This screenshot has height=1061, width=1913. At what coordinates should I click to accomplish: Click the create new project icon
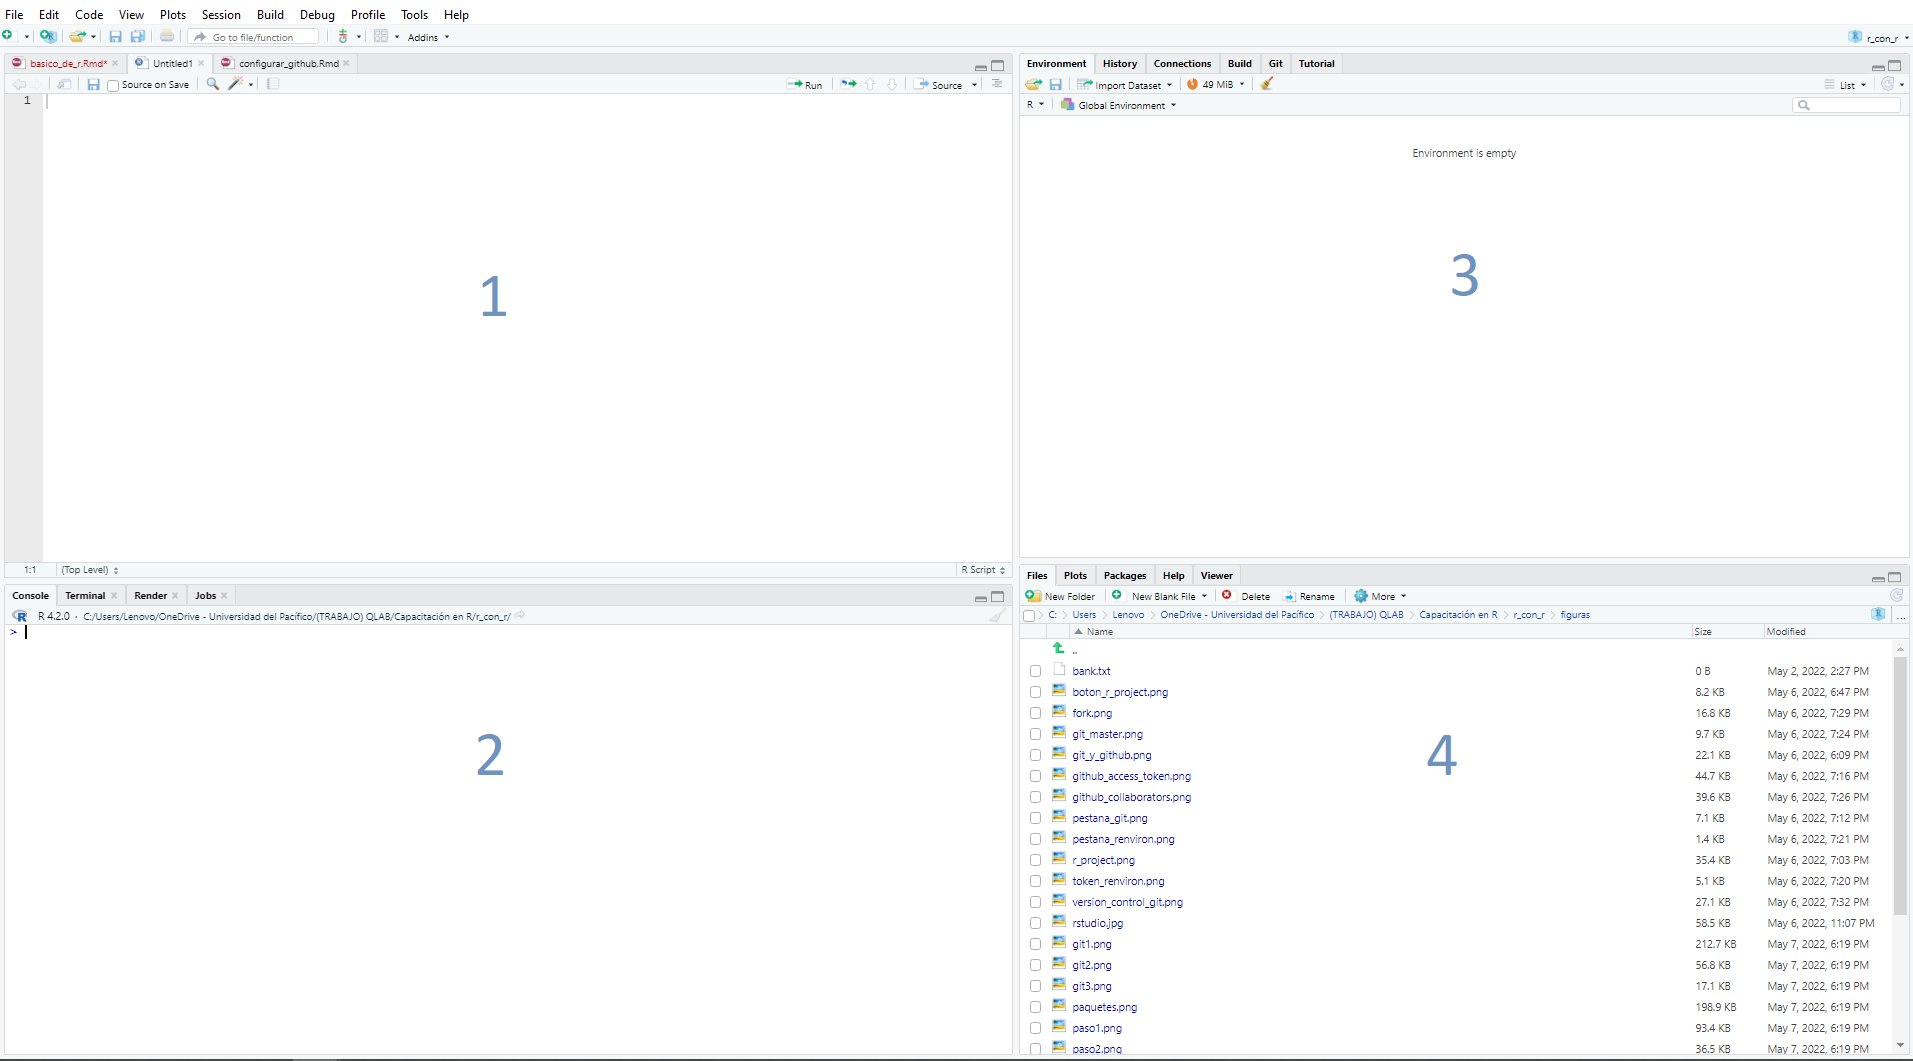pyautogui.click(x=47, y=37)
